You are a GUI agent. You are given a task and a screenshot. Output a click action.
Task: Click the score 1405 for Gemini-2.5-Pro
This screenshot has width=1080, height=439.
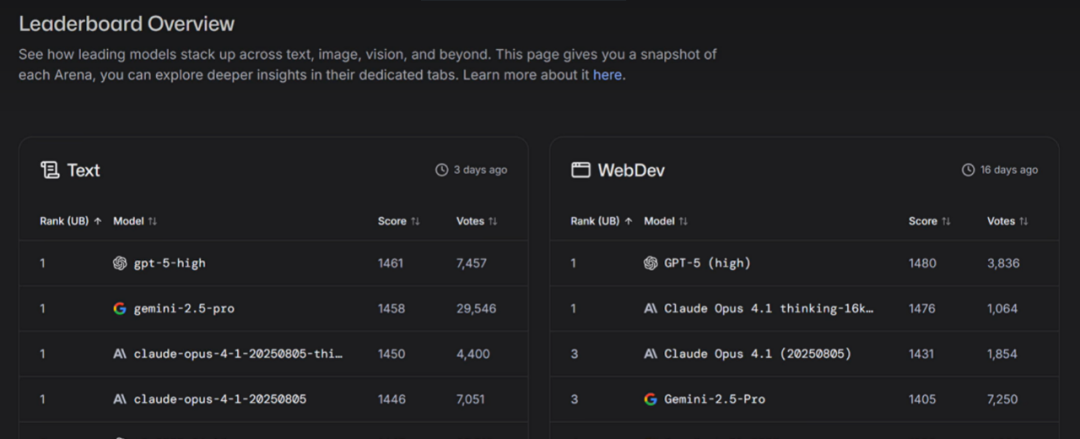(x=922, y=399)
